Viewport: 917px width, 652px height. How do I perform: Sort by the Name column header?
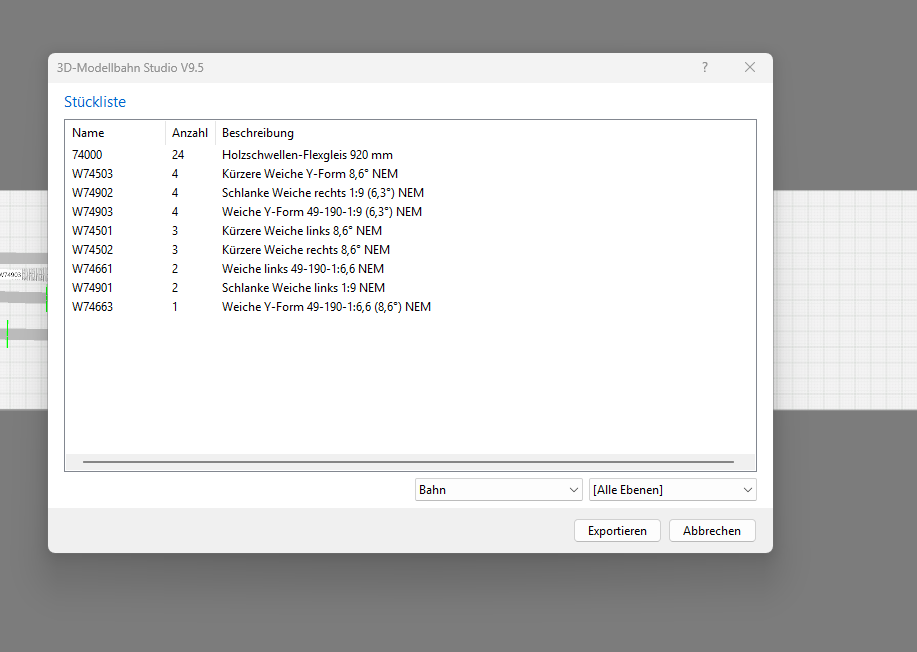(x=115, y=133)
